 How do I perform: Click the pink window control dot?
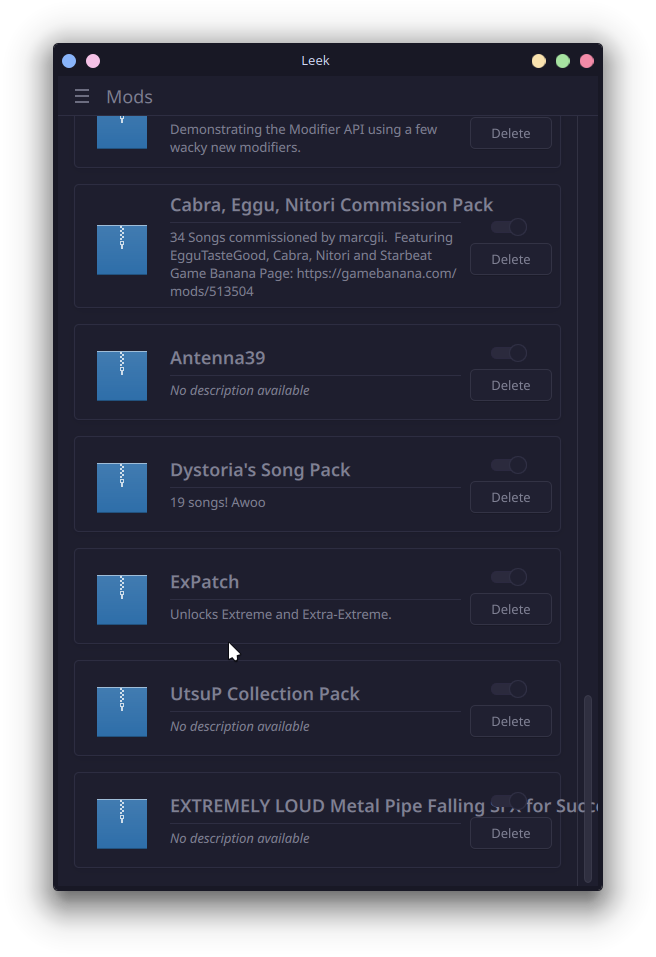[x=93, y=61]
